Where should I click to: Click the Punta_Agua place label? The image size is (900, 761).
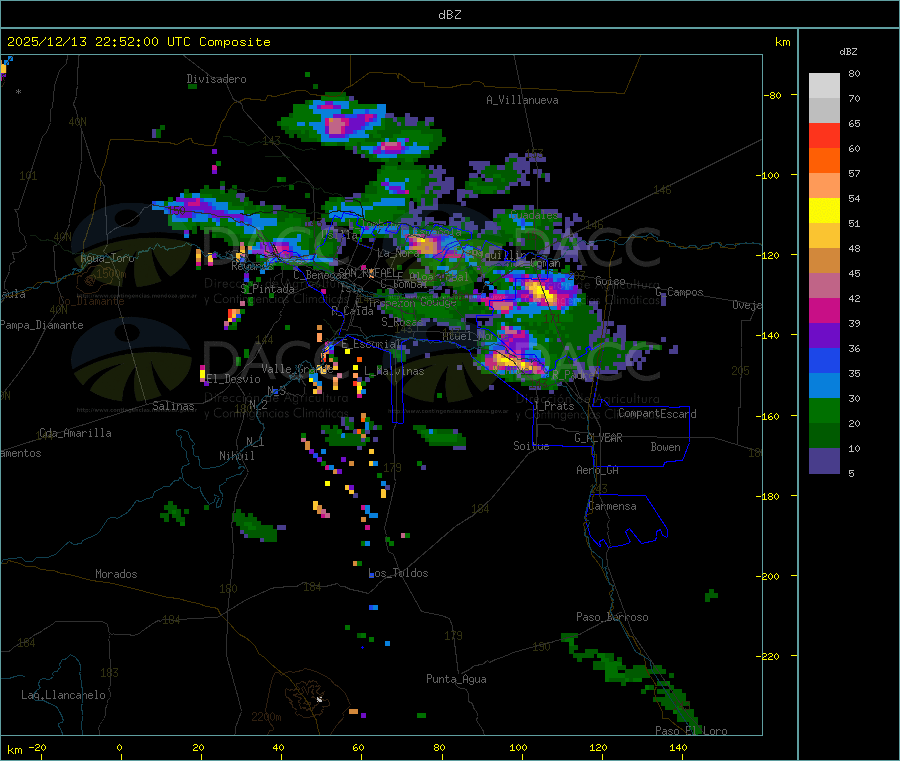pyautogui.click(x=456, y=679)
